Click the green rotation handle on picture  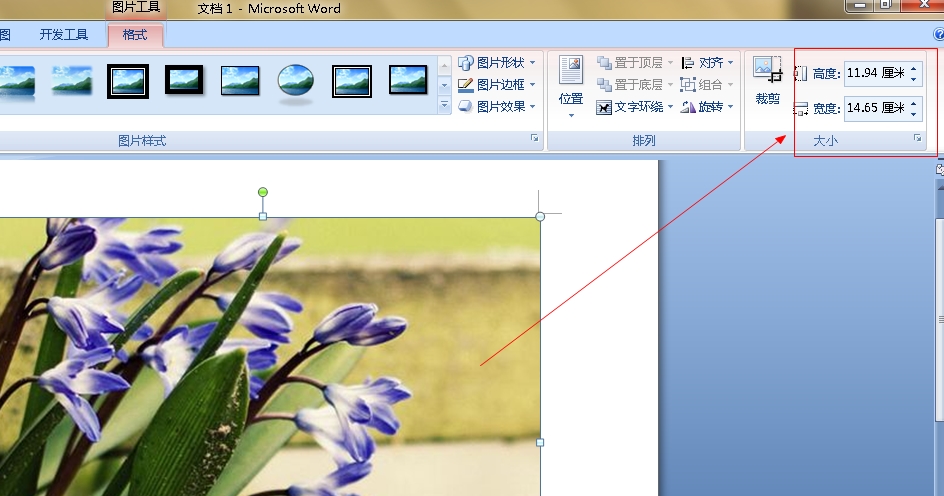262,192
